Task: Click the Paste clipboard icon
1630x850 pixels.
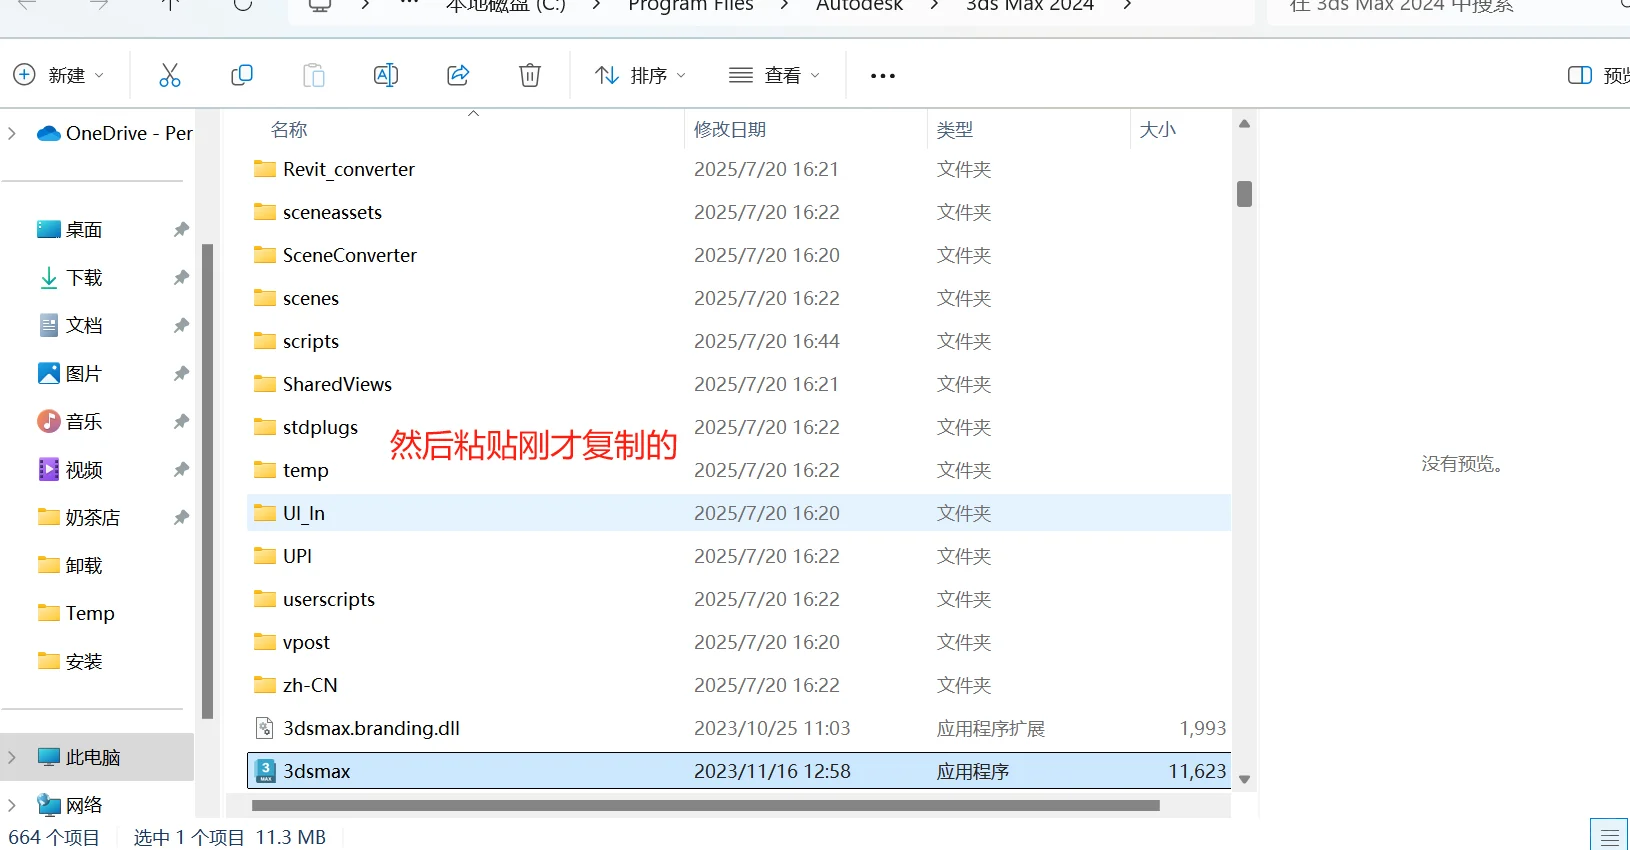Action: [314, 75]
